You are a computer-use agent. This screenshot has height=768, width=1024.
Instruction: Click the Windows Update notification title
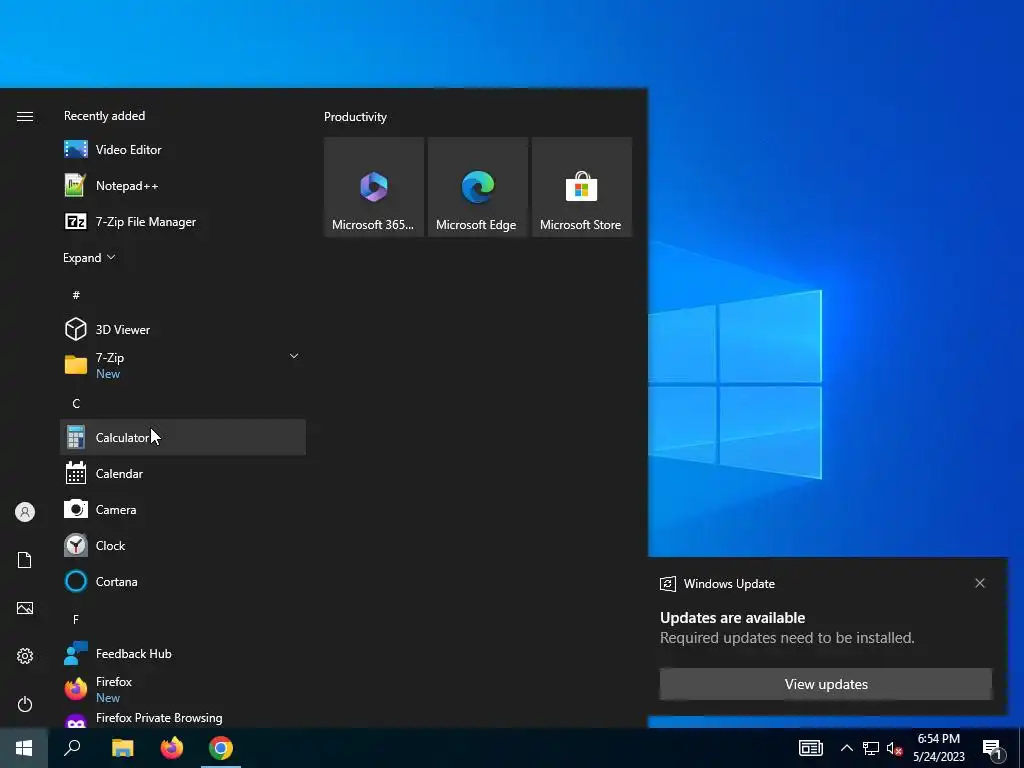[x=729, y=584]
